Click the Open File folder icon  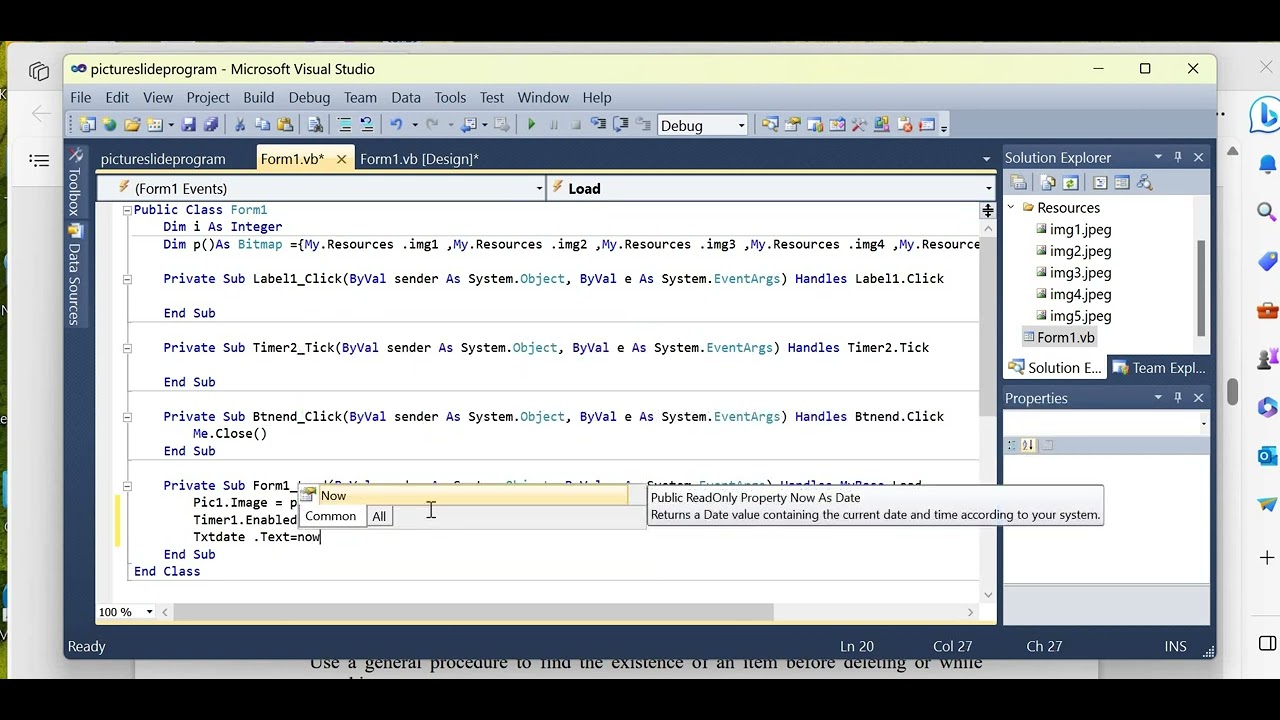click(132, 125)
